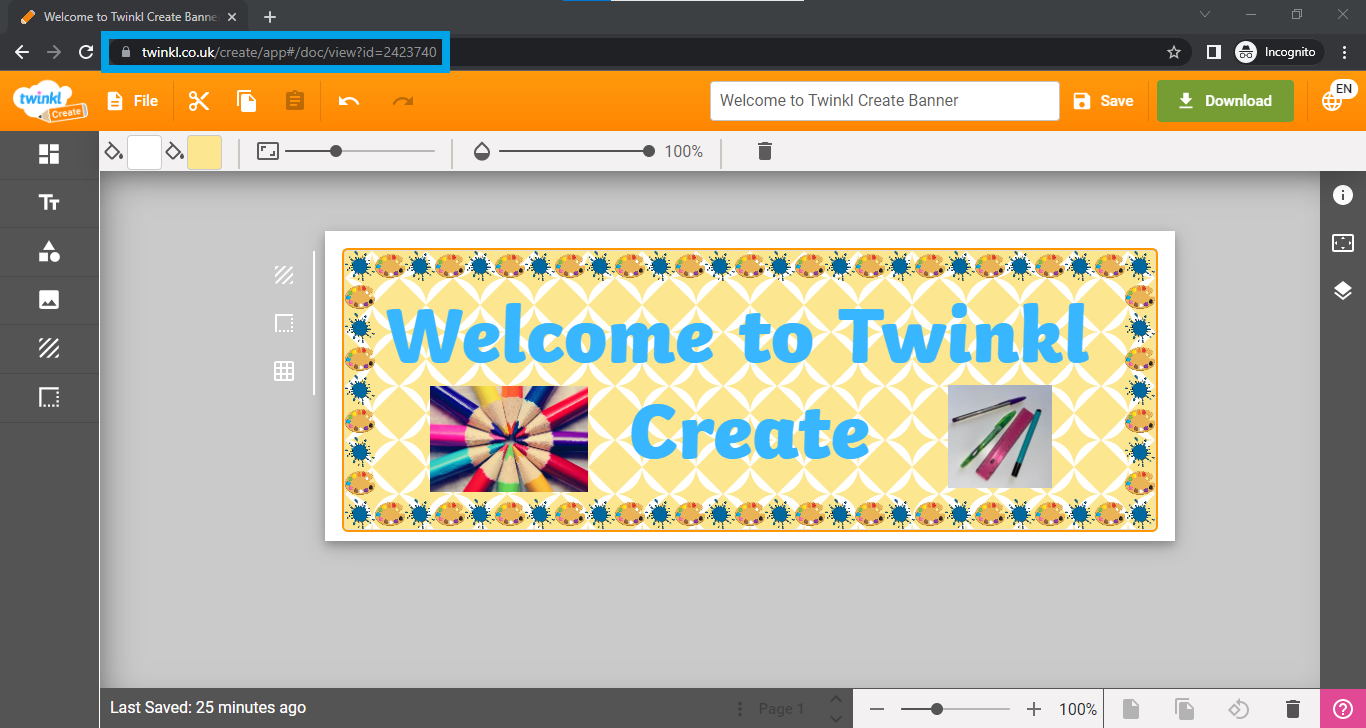This screenshot has width=1366, height=728.
Task: Click the opacity droplet icon
Action: 482,151
